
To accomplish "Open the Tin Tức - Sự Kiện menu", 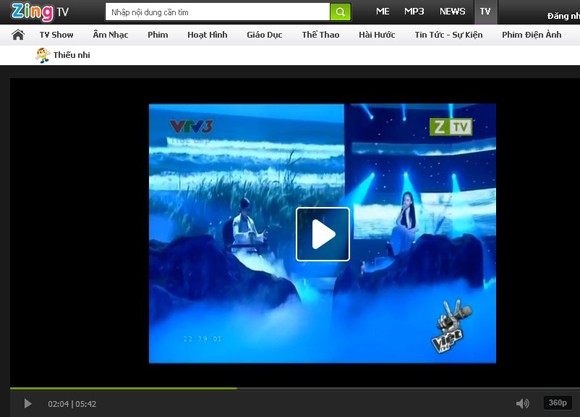I will tap(449, 35).
